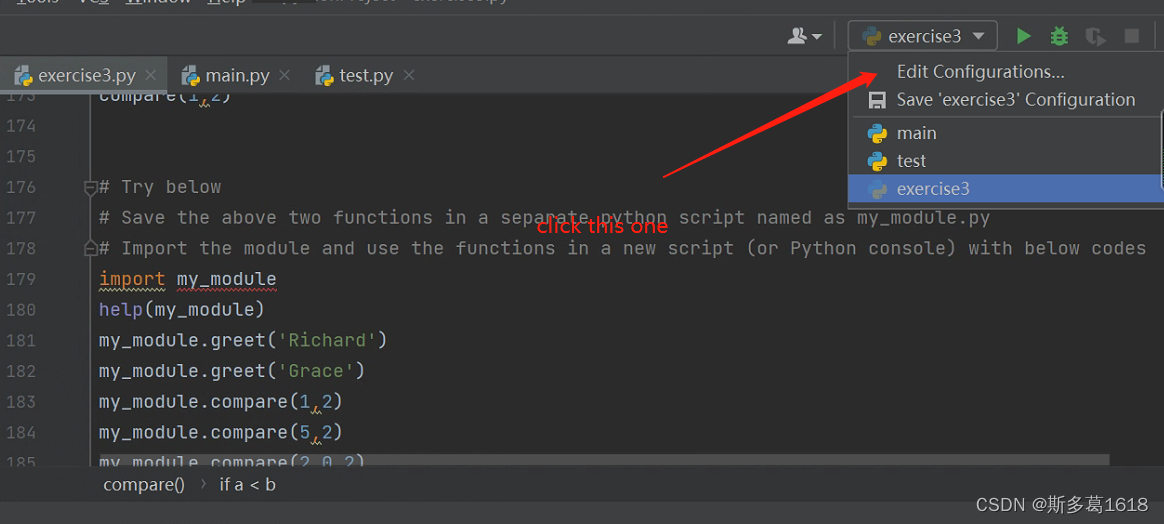Open the exercise3 run configuration dropdown
The height and width of the screenshot is (524, 1164).
(923, 36)
